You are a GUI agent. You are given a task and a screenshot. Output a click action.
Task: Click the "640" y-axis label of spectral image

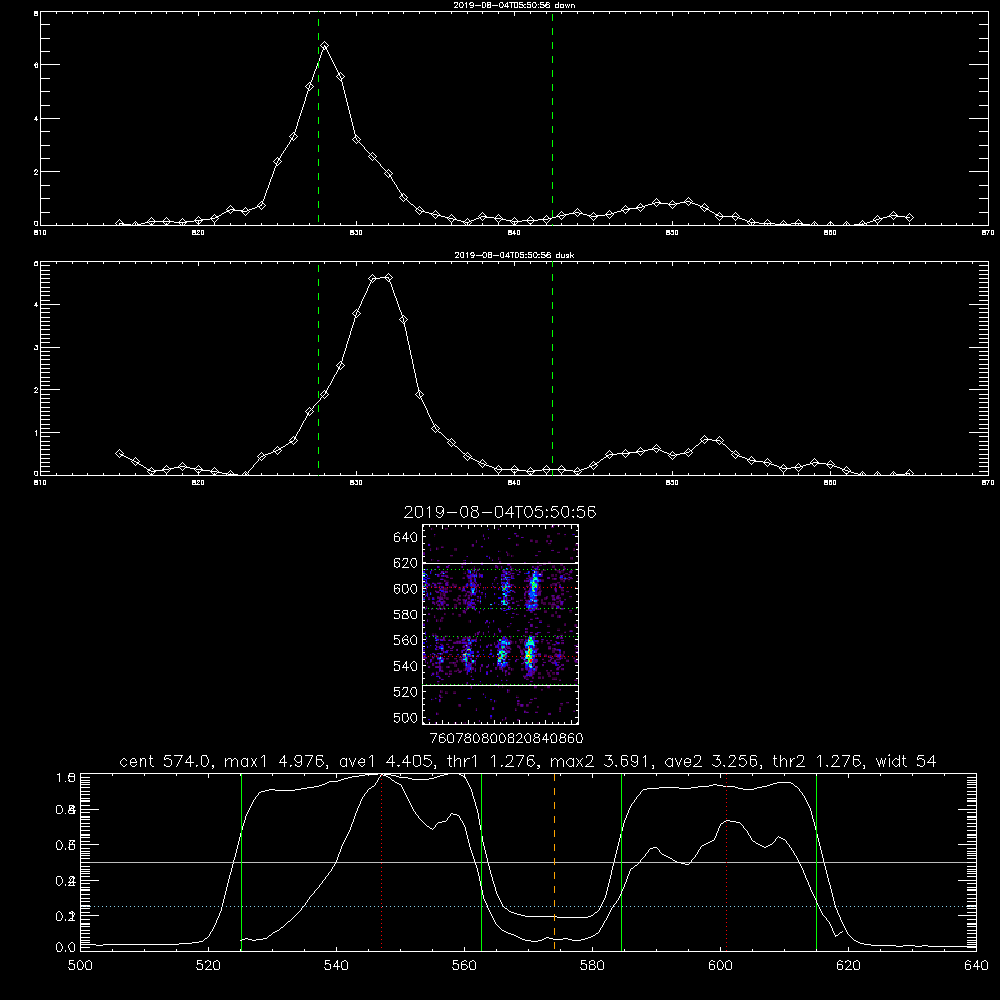(406, 537)
